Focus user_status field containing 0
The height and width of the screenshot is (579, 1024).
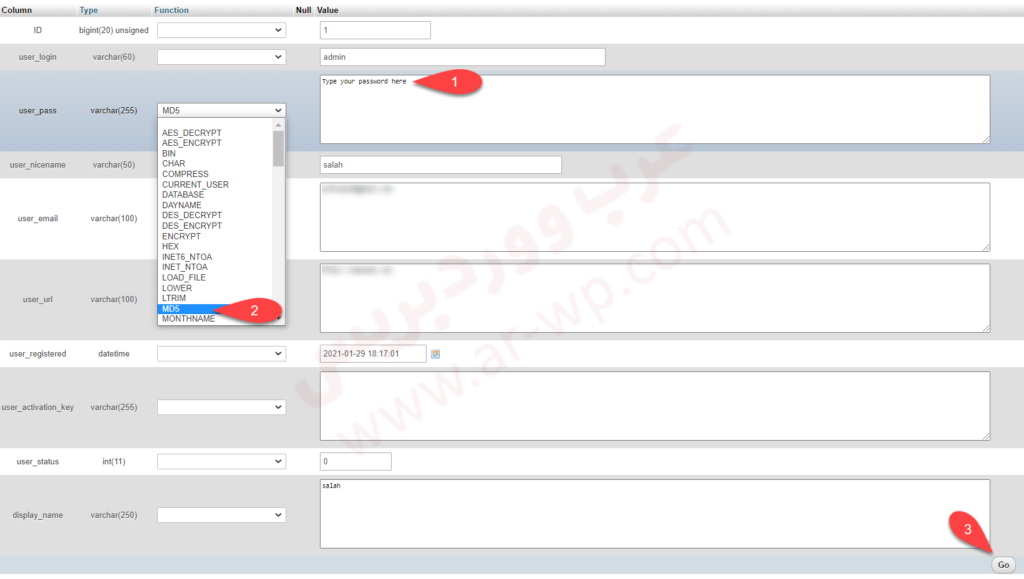pos(356,462)
